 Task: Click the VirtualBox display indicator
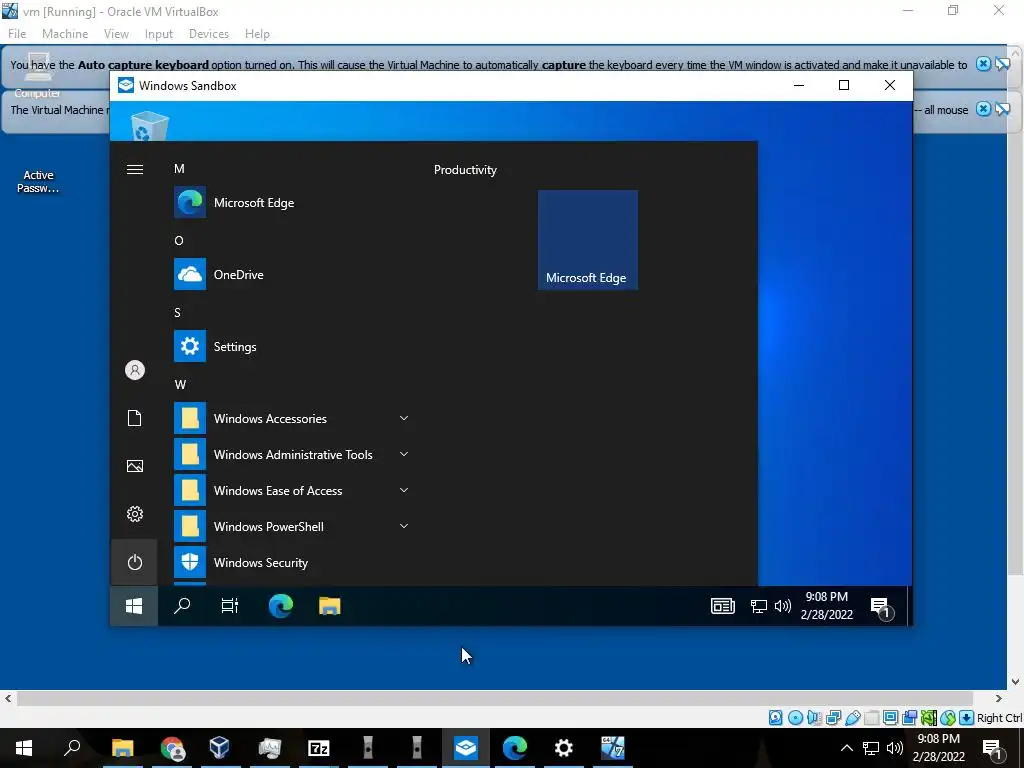pos(890,718)
